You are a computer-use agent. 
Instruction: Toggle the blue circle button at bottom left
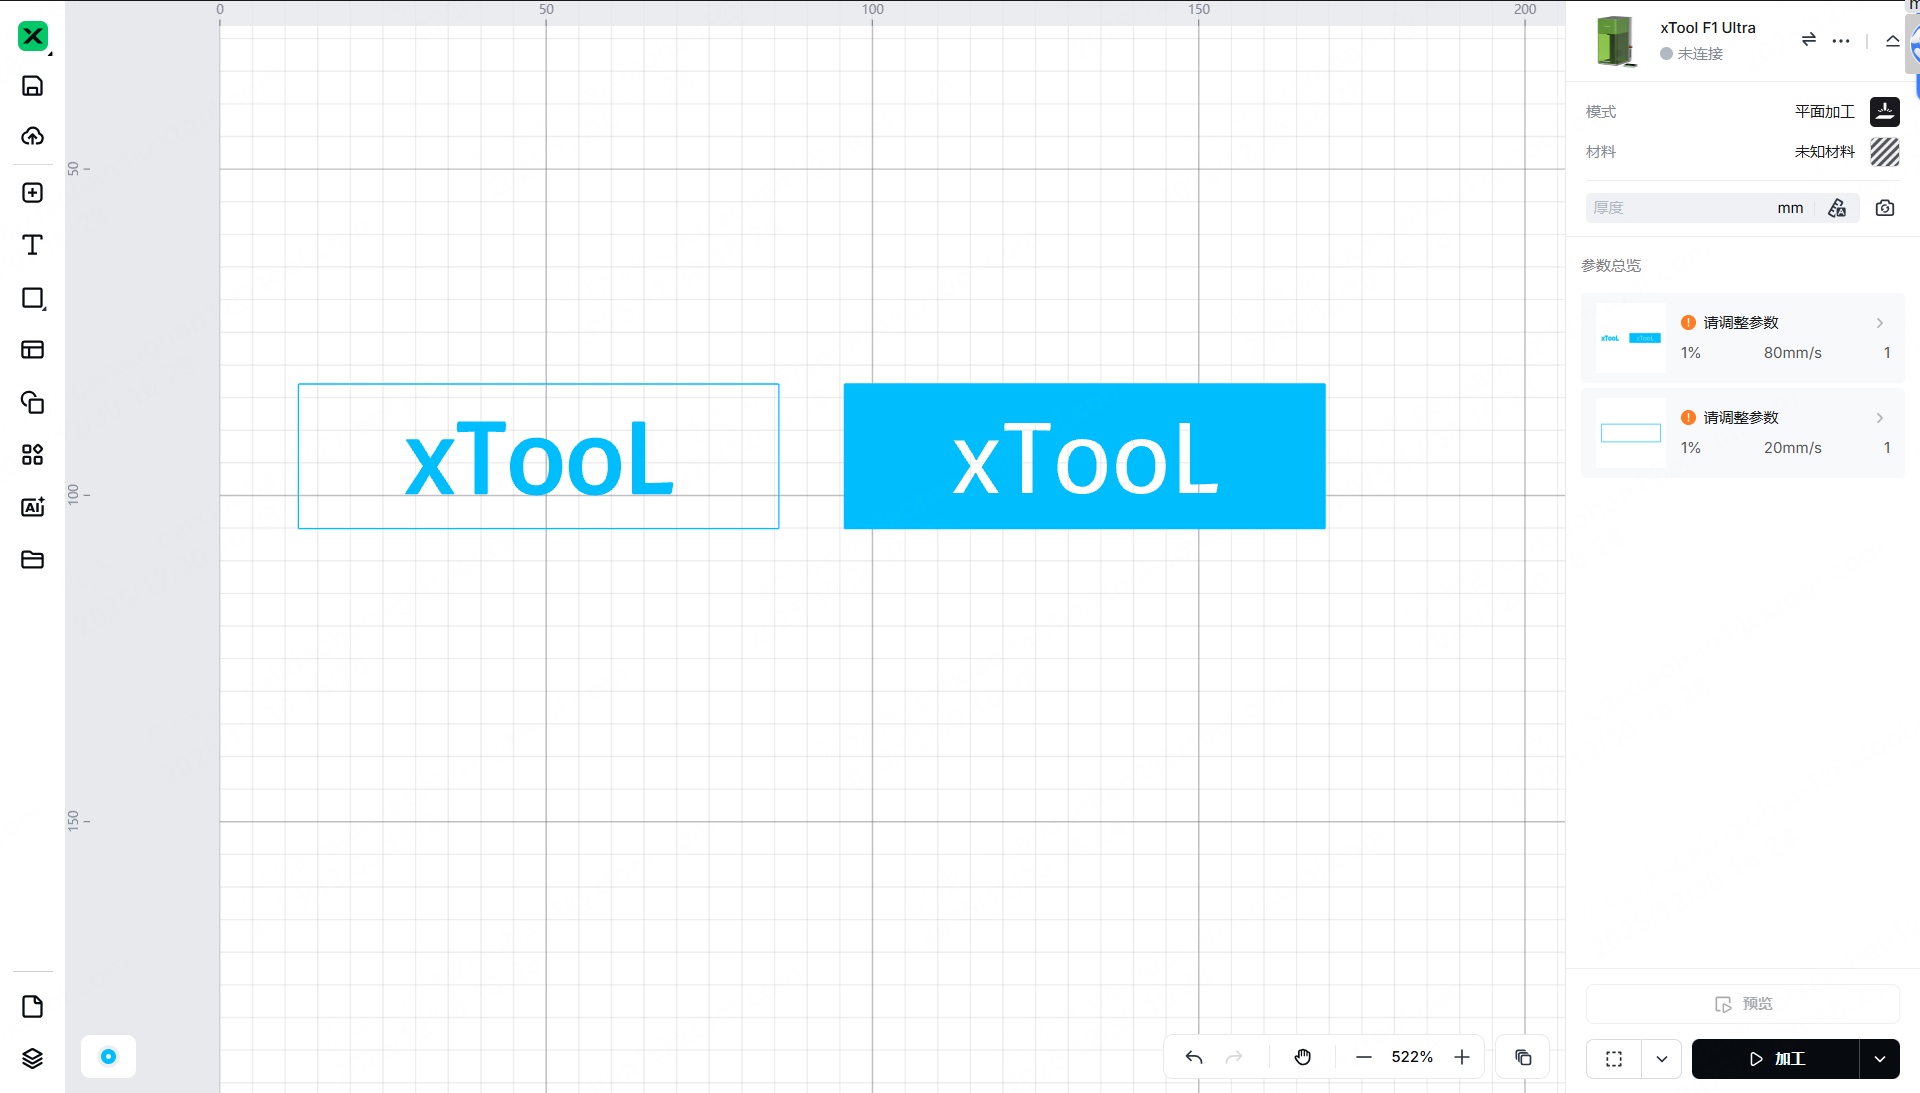click(108, 1056)
